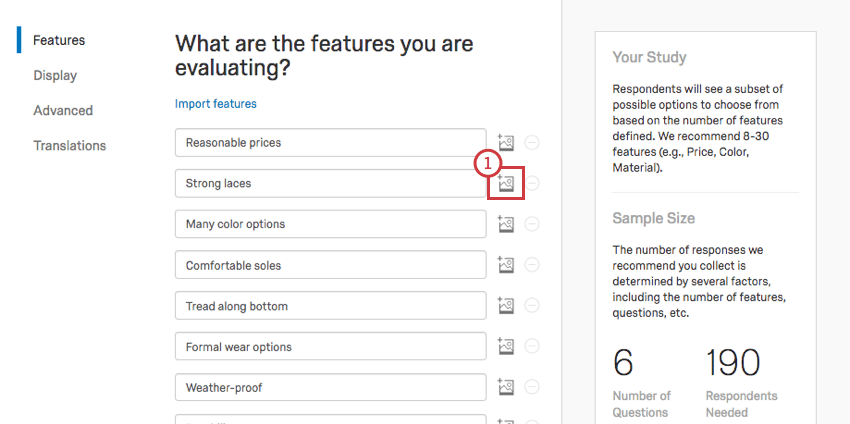Go to the Advanced section
This screenshot has height=424, width=850.
pyautogui.click(x=63, y=110)
